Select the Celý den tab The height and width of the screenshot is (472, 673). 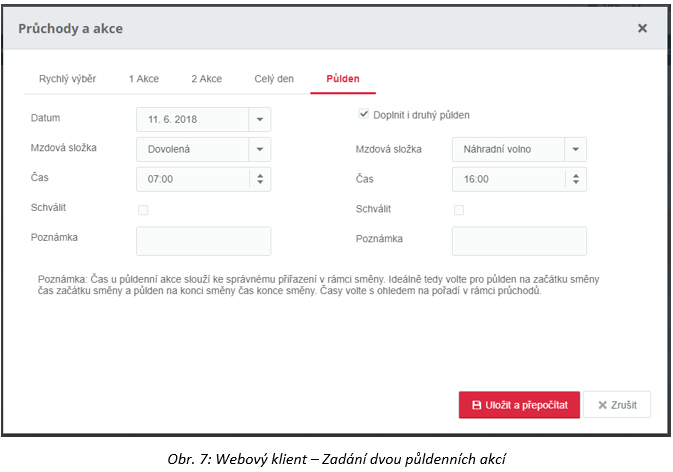click(274, 79)
